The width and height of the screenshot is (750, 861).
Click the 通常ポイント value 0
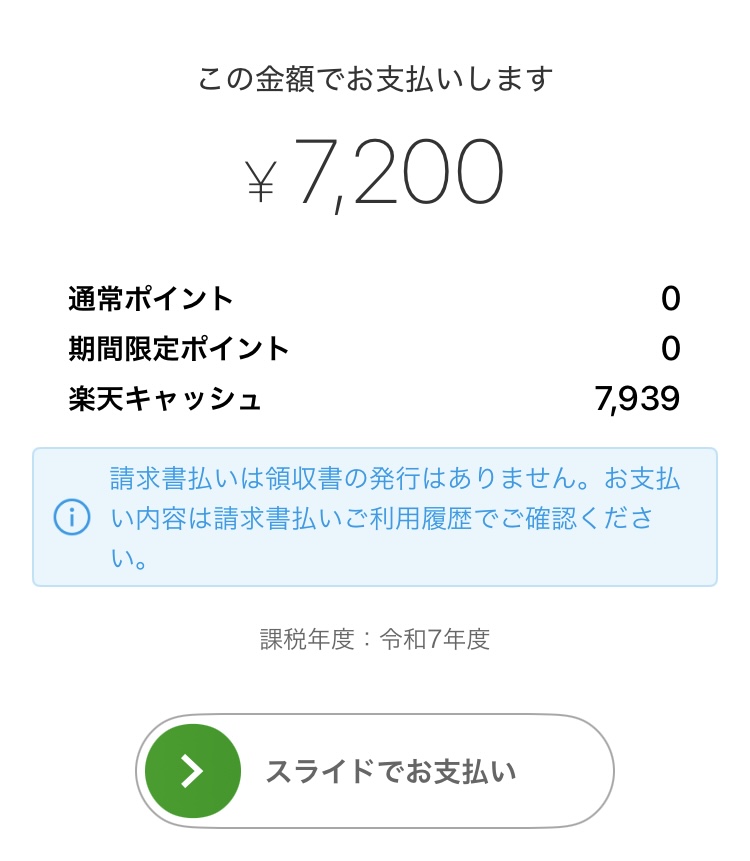point(670,299)
